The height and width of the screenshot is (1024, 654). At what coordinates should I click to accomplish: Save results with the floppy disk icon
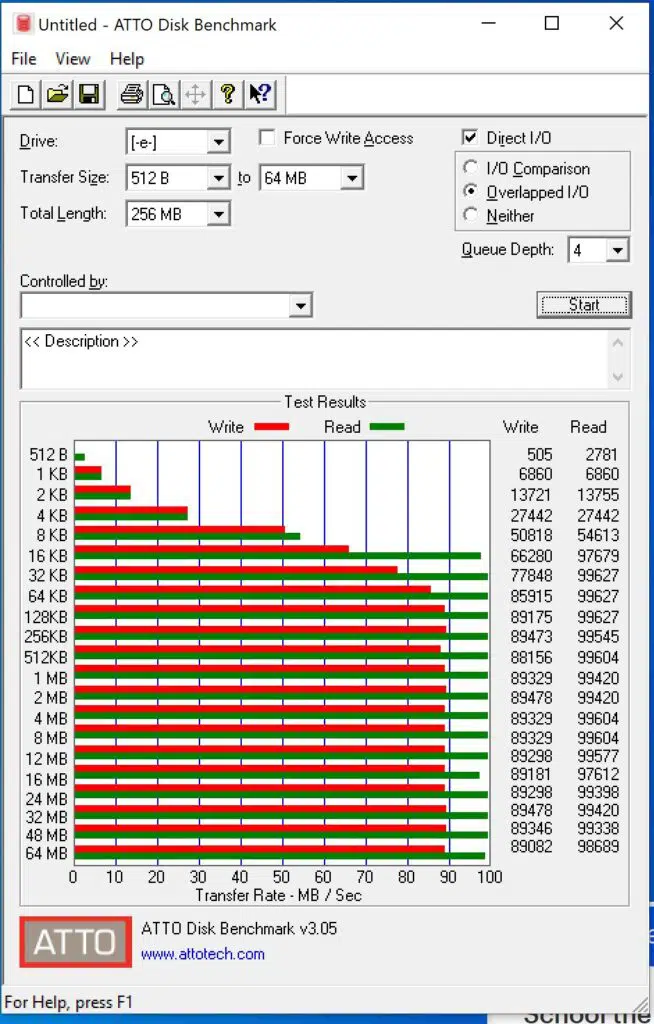click(x=89, y=95)
